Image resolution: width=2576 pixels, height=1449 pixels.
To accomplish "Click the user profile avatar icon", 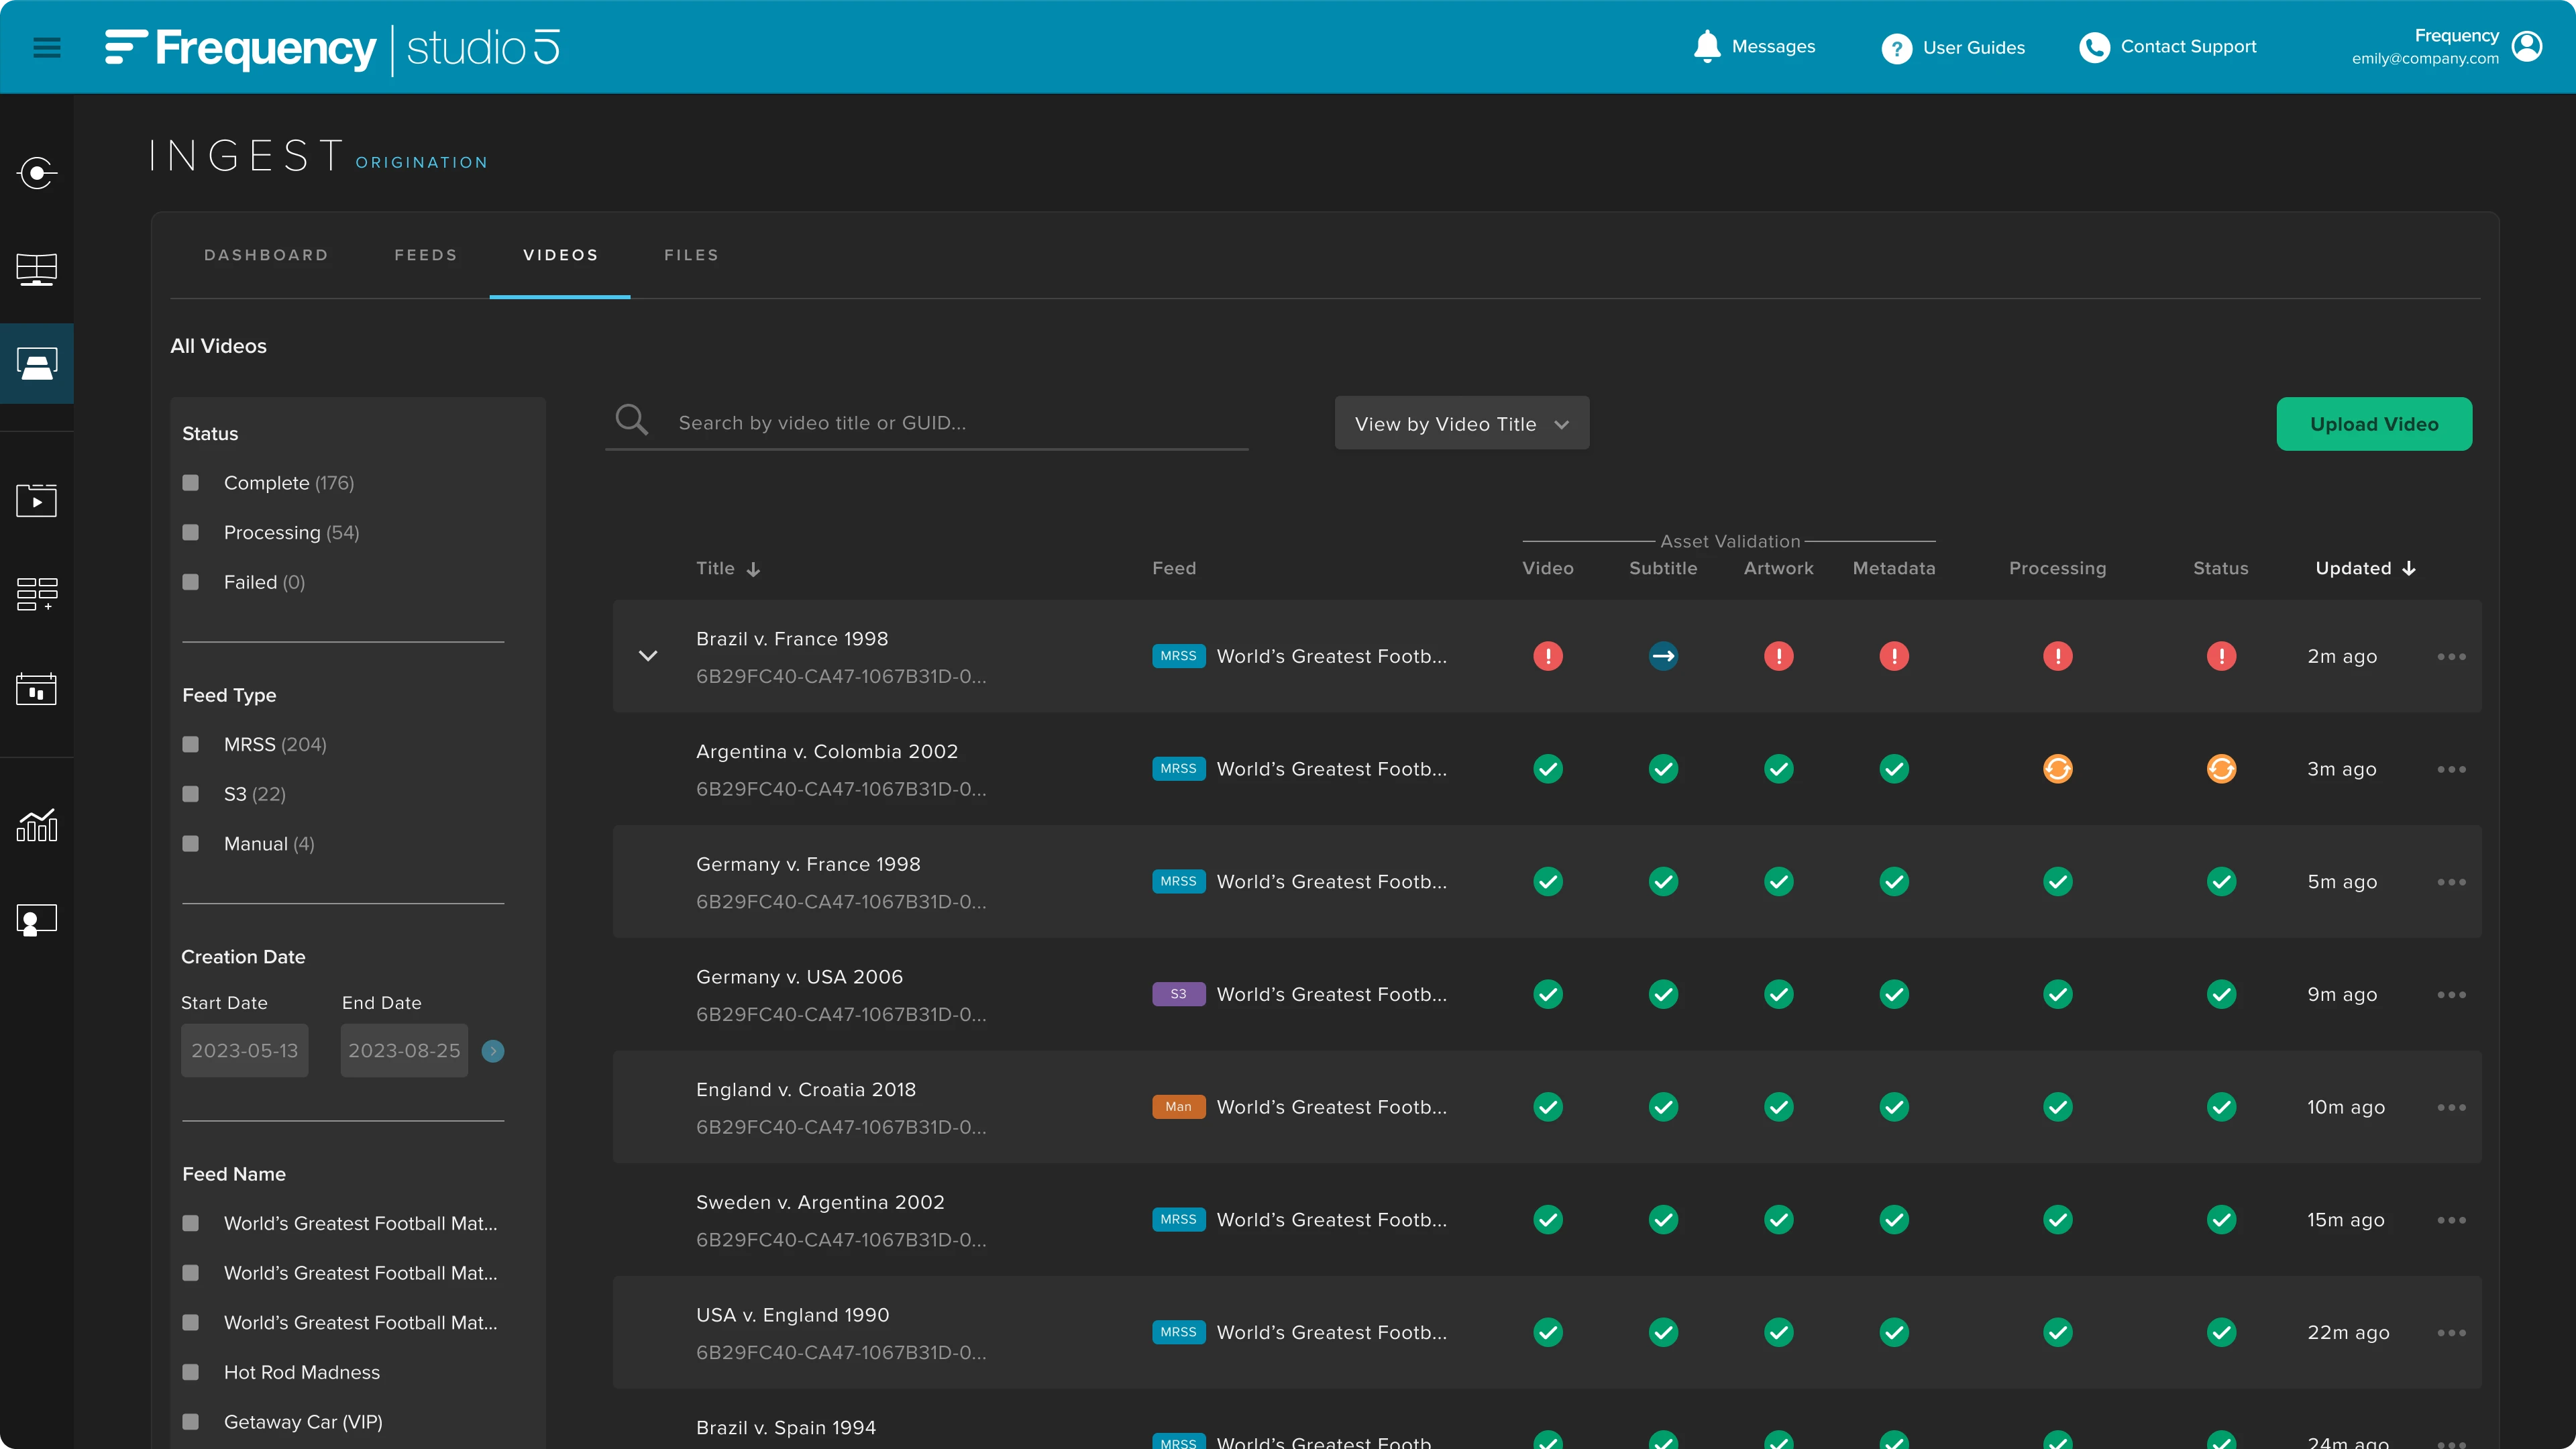I will (x=2527, y=46).
